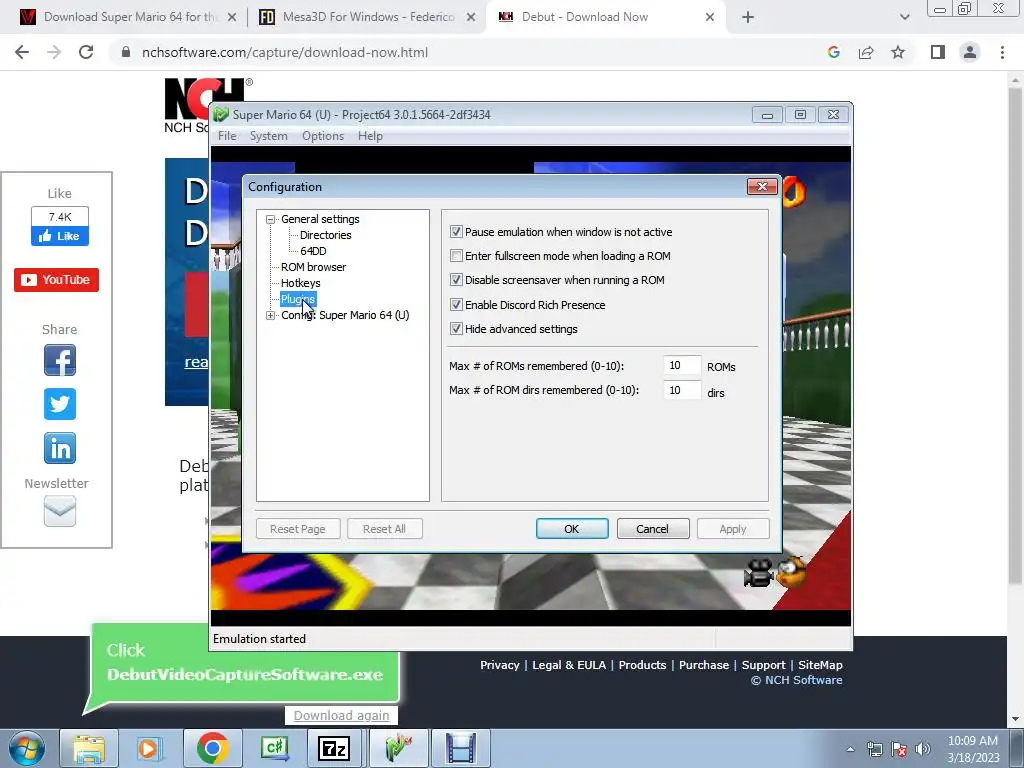Open Chrome from the taskbar

pos(212,748)
